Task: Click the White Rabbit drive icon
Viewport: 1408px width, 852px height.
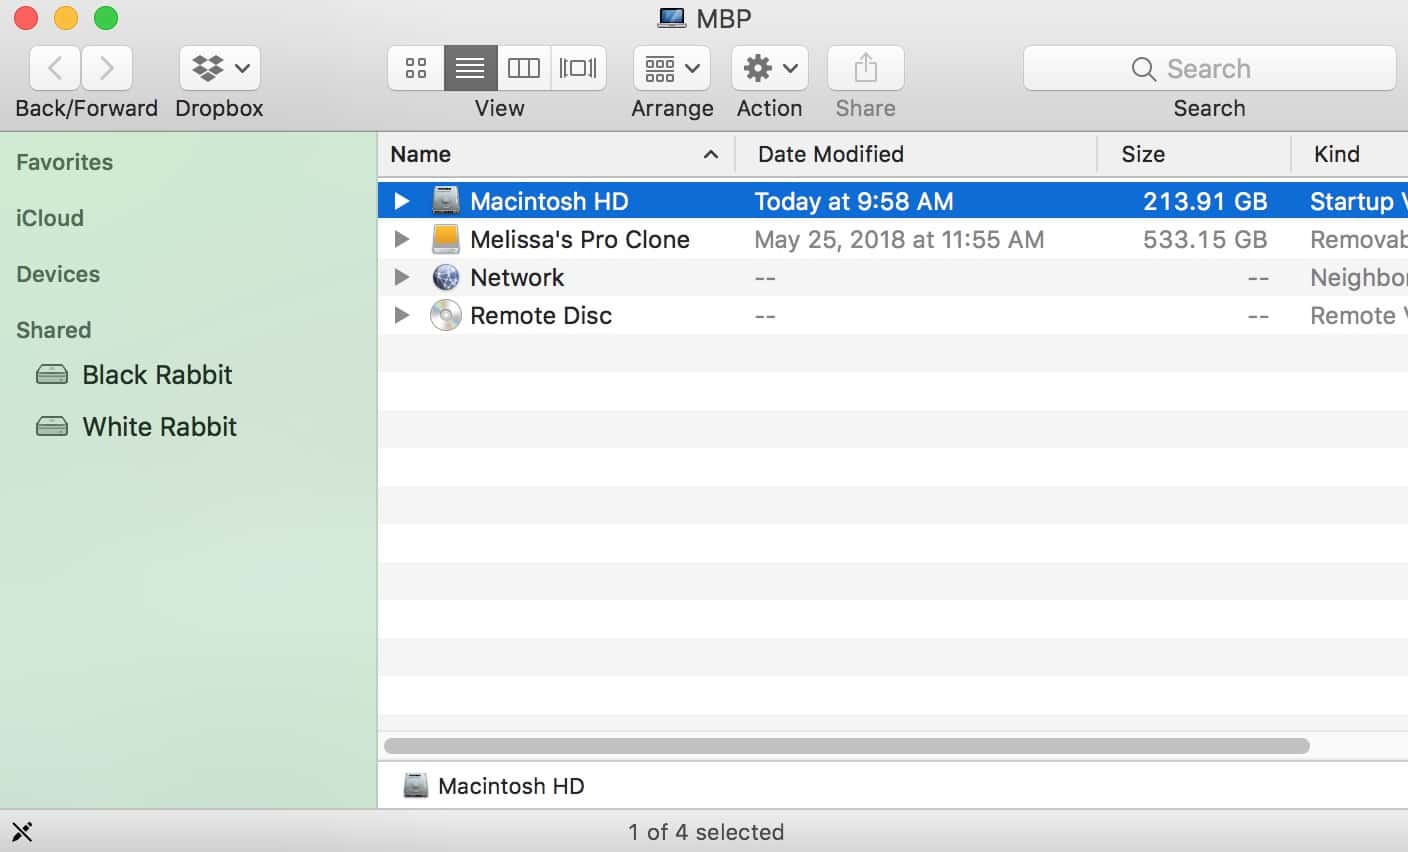Action: point(52,427)
